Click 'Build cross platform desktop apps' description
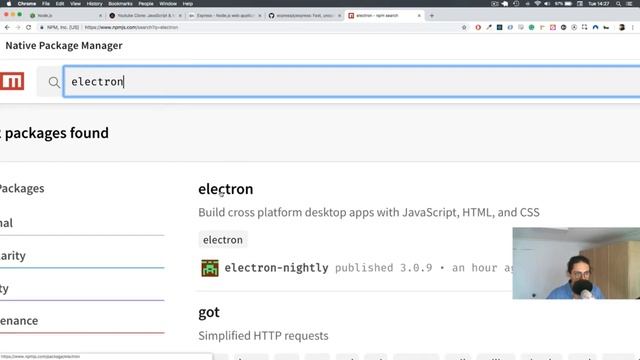Image resolution: width=640 pixels, height=360 pixels. click(x=369, y=212)
